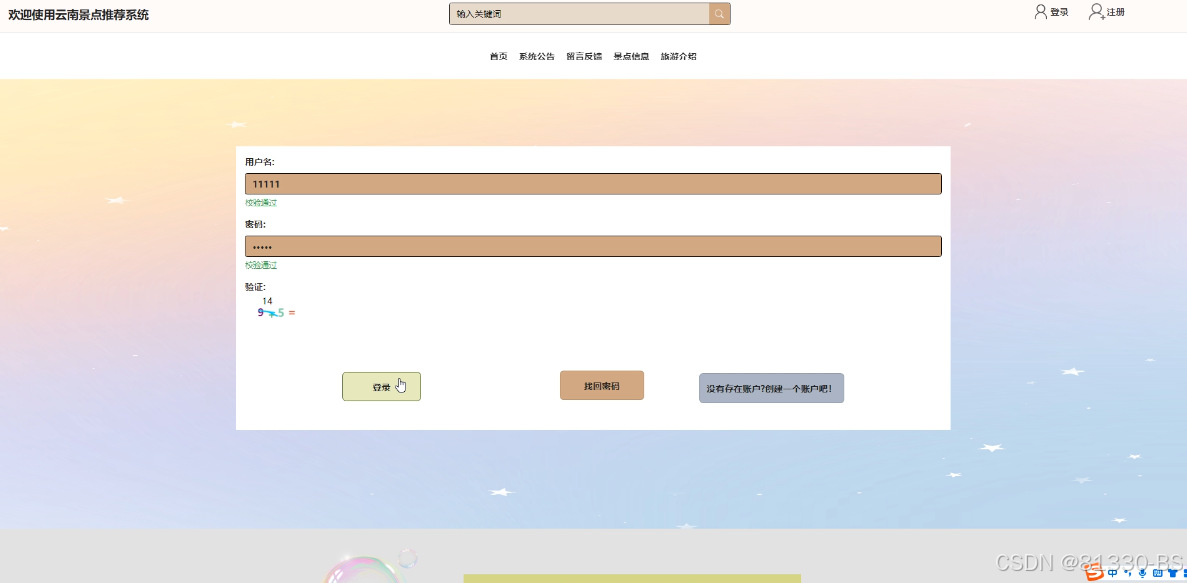Open the soft keyboard icon in IME bar
This screenshot has width=1187, height=583.
pyautogui.click(x=1157, y=573)
